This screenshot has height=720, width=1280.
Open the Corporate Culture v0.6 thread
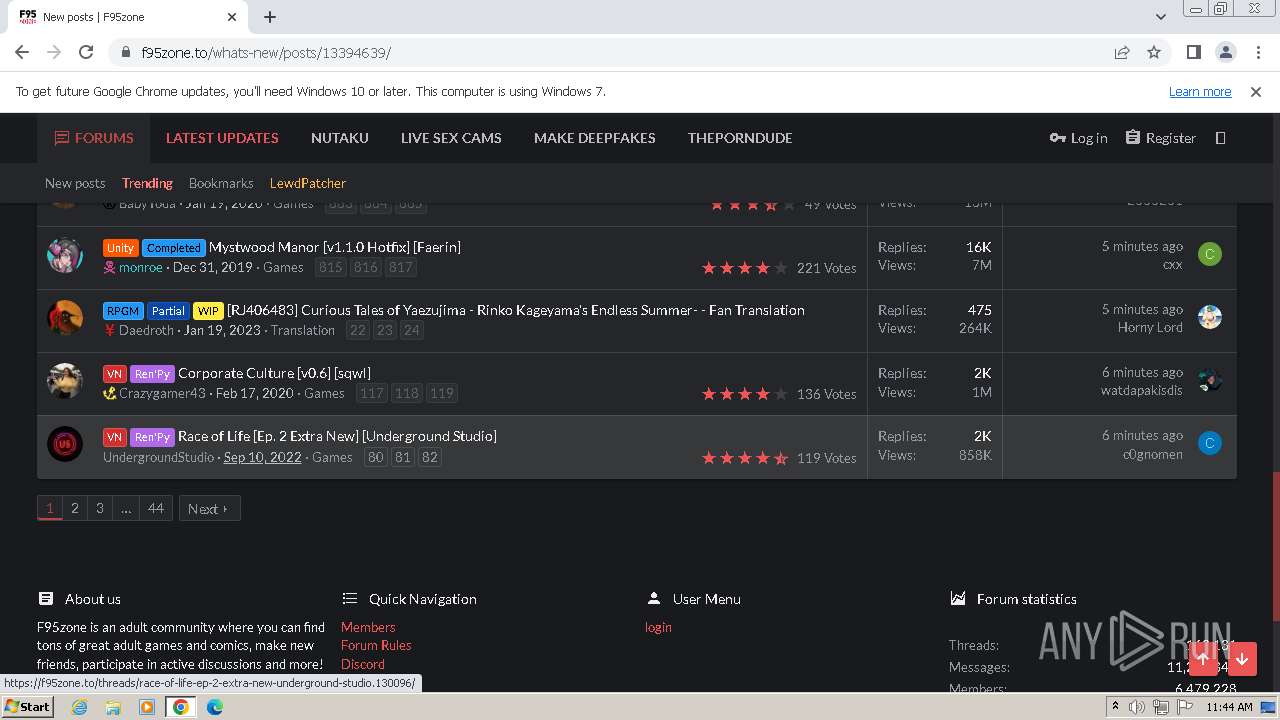pyautogui.click(x=274, y=373)
